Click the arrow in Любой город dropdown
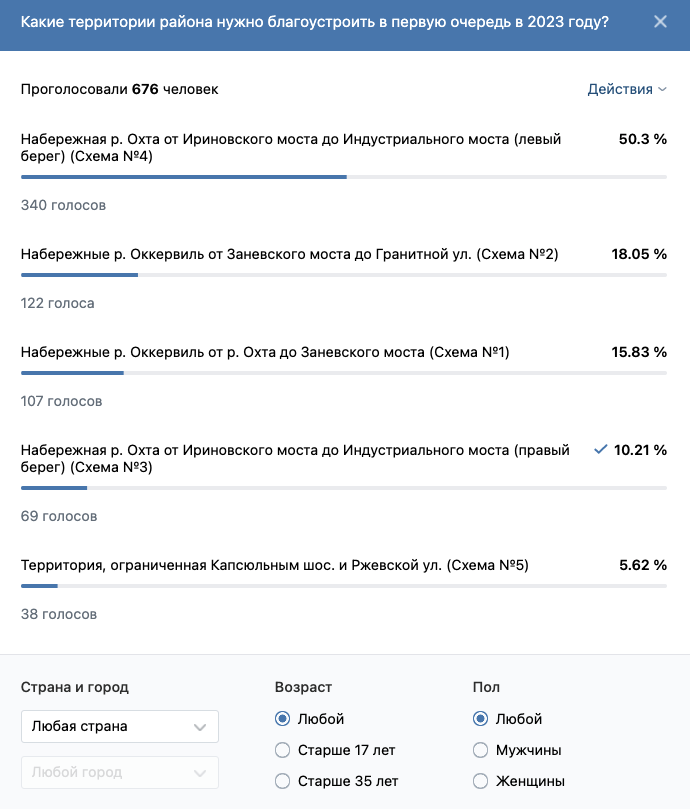The width and height of the screenshot is (690, 809). coord(200,773)
